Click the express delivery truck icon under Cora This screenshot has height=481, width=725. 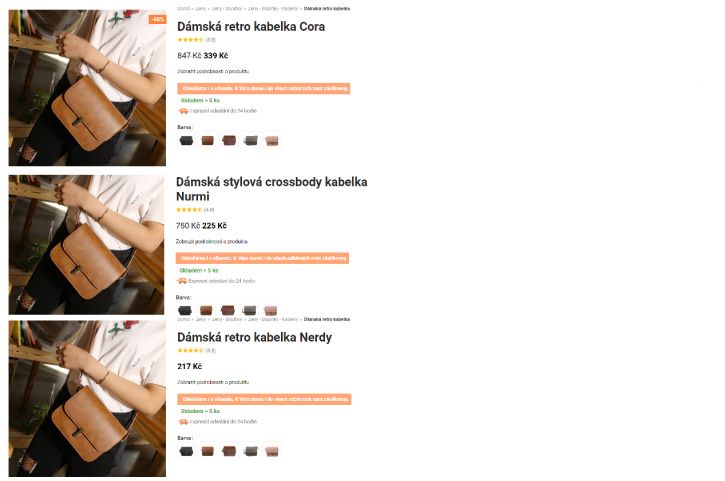[184, 111]
